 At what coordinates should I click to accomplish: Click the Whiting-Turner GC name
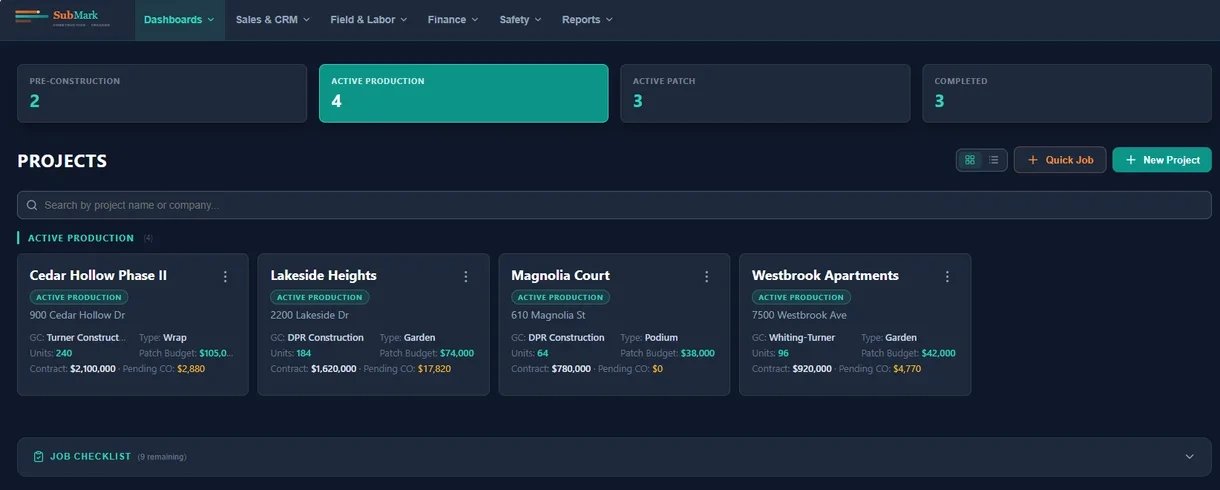tap(802, 338)
